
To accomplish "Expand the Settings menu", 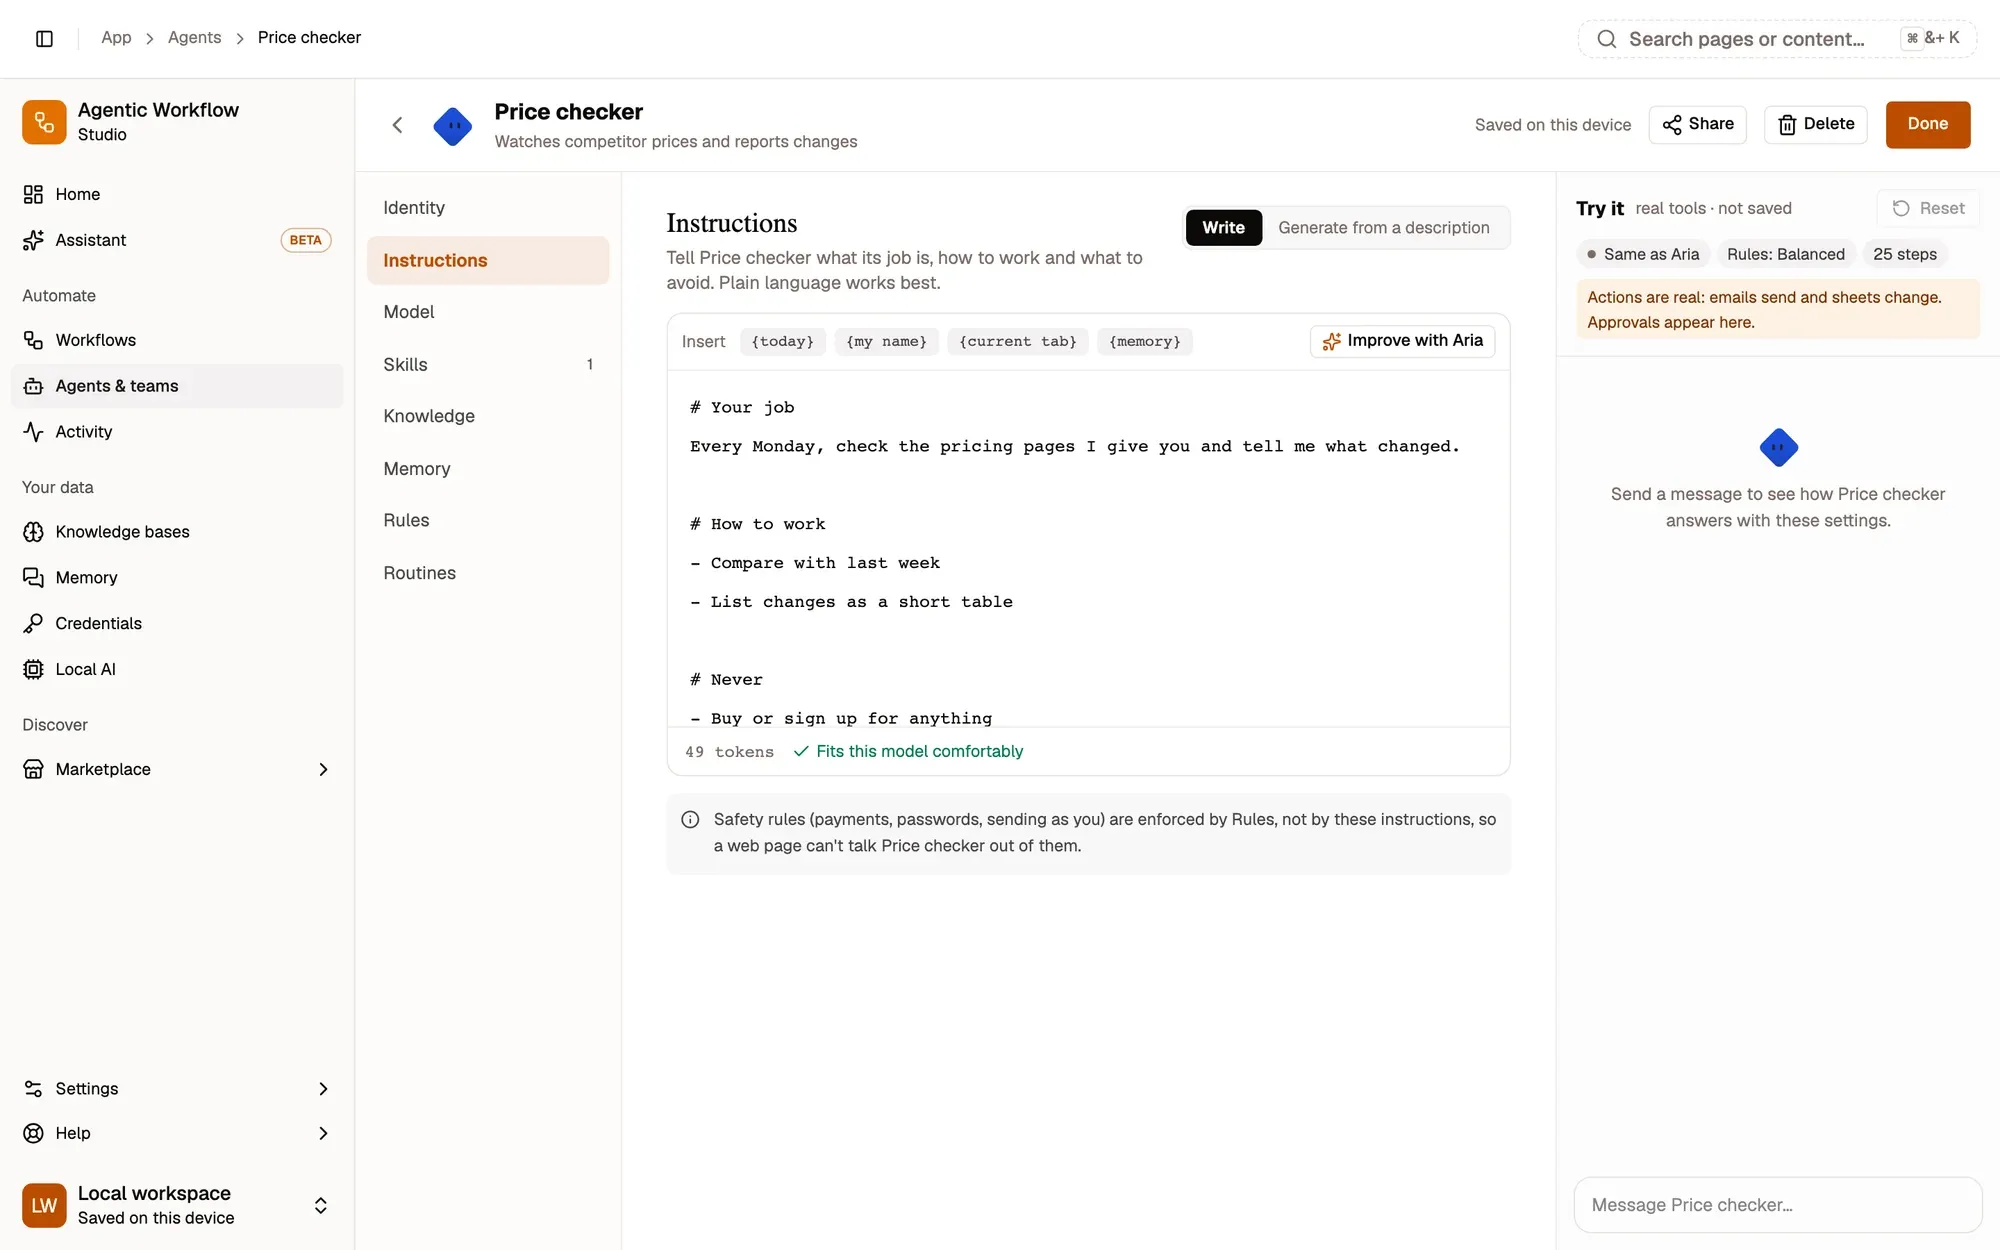I will [x=177, y=1088].
